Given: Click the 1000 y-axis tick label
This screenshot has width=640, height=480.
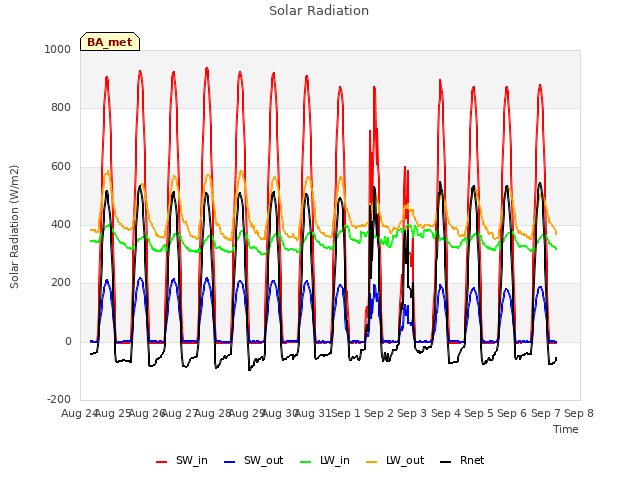Looking at the screenshot, I should click(58, 49).
